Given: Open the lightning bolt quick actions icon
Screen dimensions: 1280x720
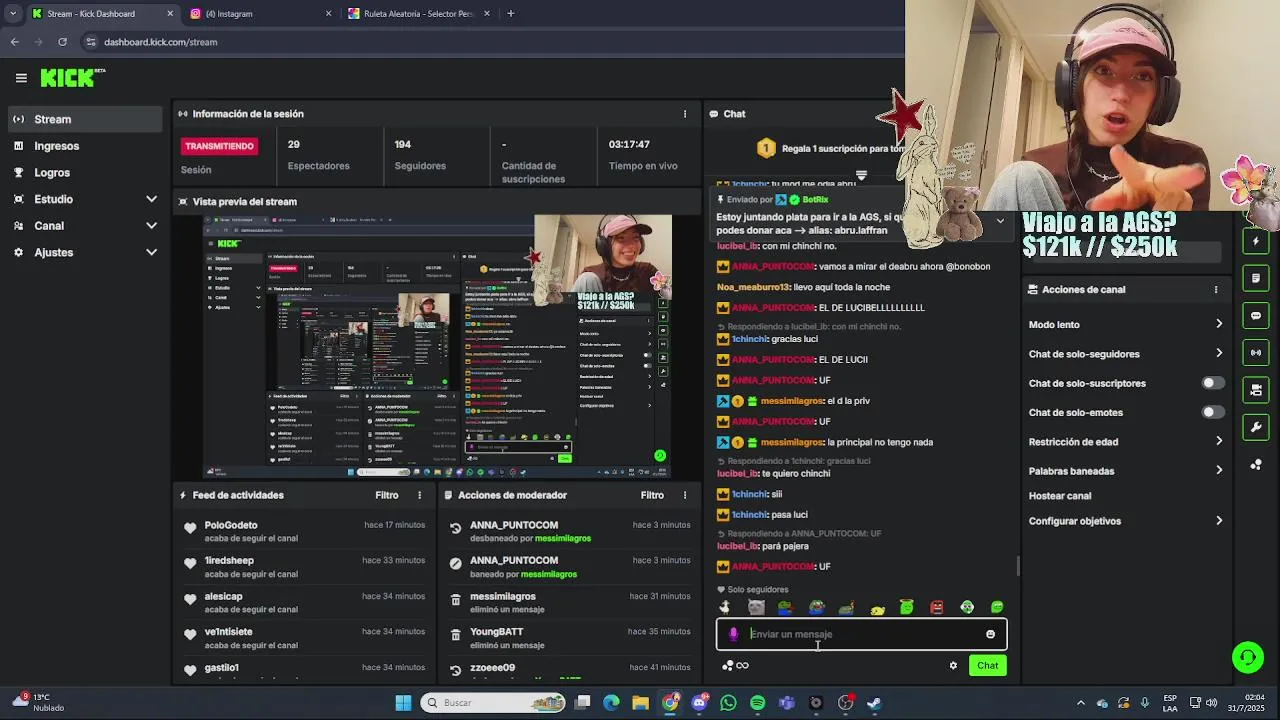Looking at the screenshot, I should click(x=1256, y=241).
